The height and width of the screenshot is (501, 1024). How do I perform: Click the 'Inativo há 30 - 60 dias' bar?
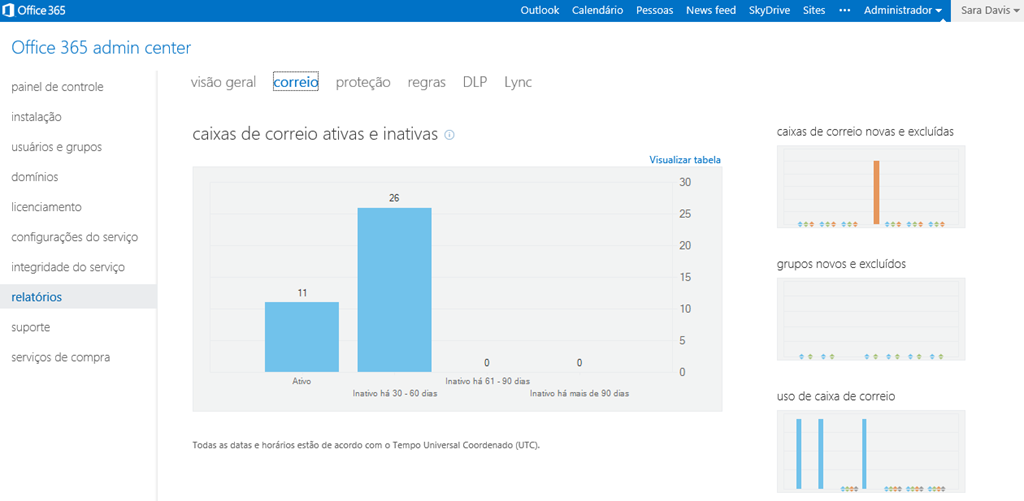(394, 290)
